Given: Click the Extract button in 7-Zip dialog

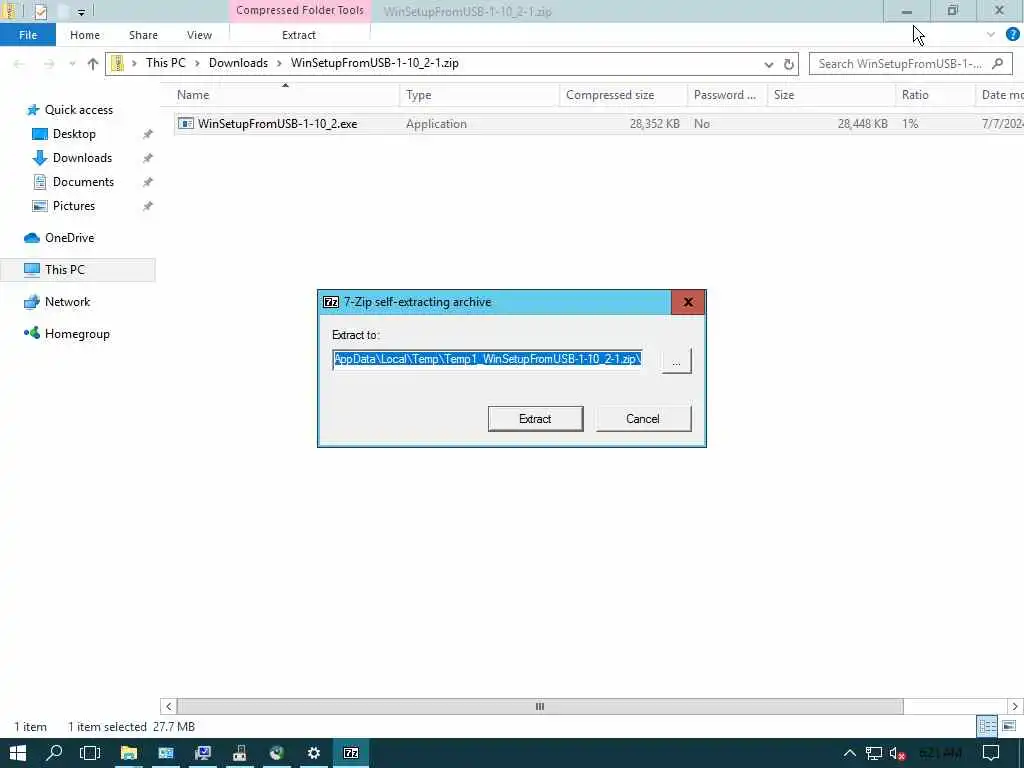Looking at the screenshot, I should pos(536,419).
